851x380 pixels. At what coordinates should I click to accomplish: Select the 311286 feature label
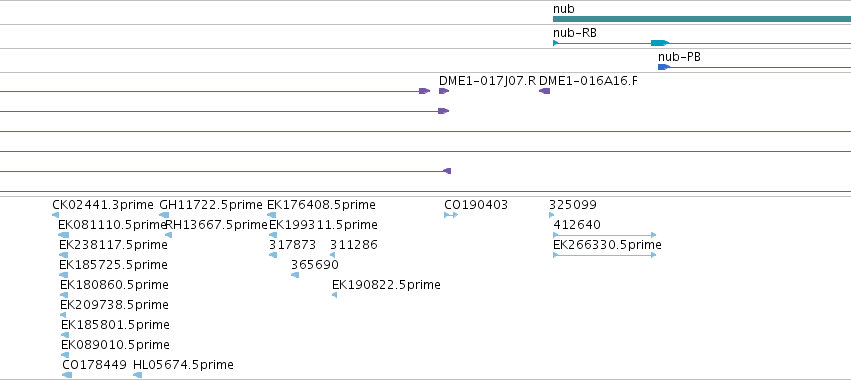(354, 245)
